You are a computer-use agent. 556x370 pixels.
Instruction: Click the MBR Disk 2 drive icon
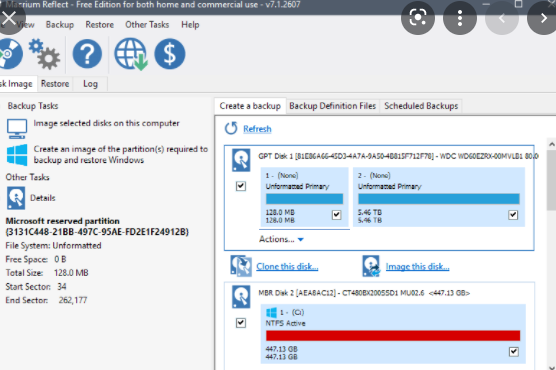(x=241, y=297)
